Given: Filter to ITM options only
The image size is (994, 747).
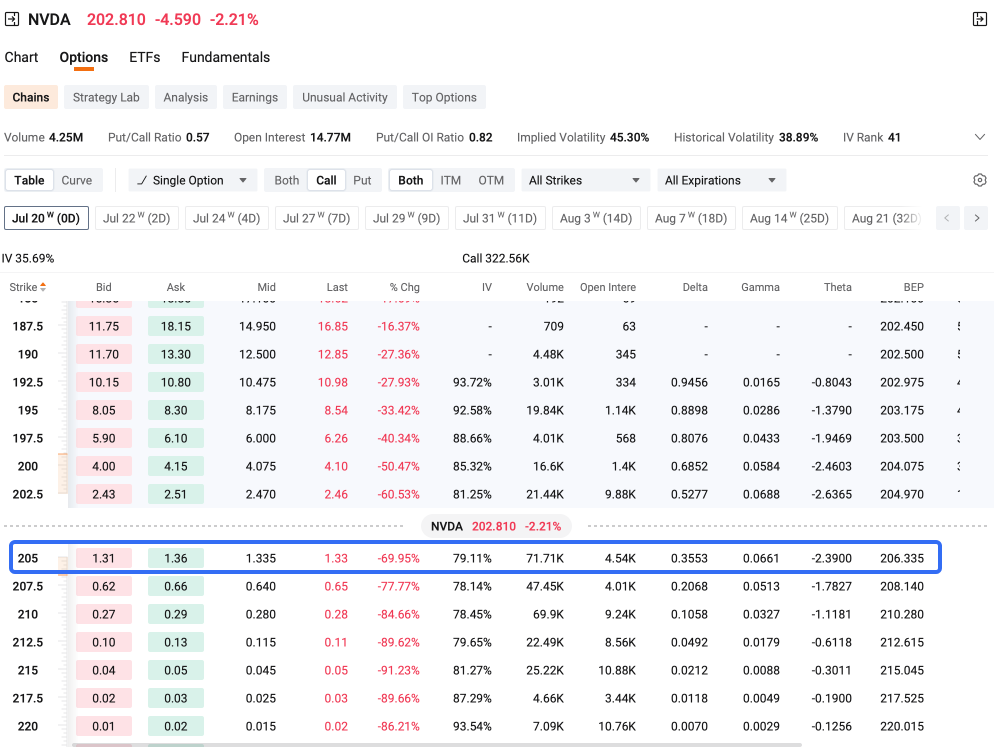Looking at the screenshot, I should [x=451, y=180].
